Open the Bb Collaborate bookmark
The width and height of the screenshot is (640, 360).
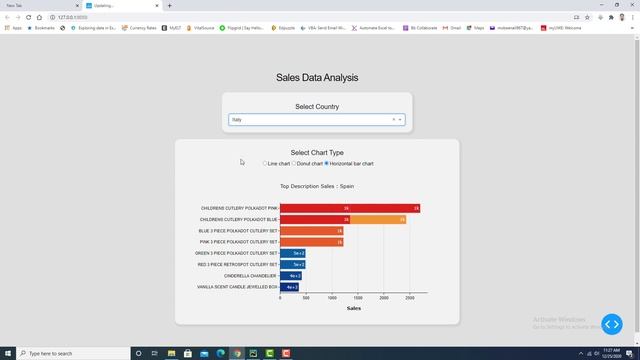[420, 28]
